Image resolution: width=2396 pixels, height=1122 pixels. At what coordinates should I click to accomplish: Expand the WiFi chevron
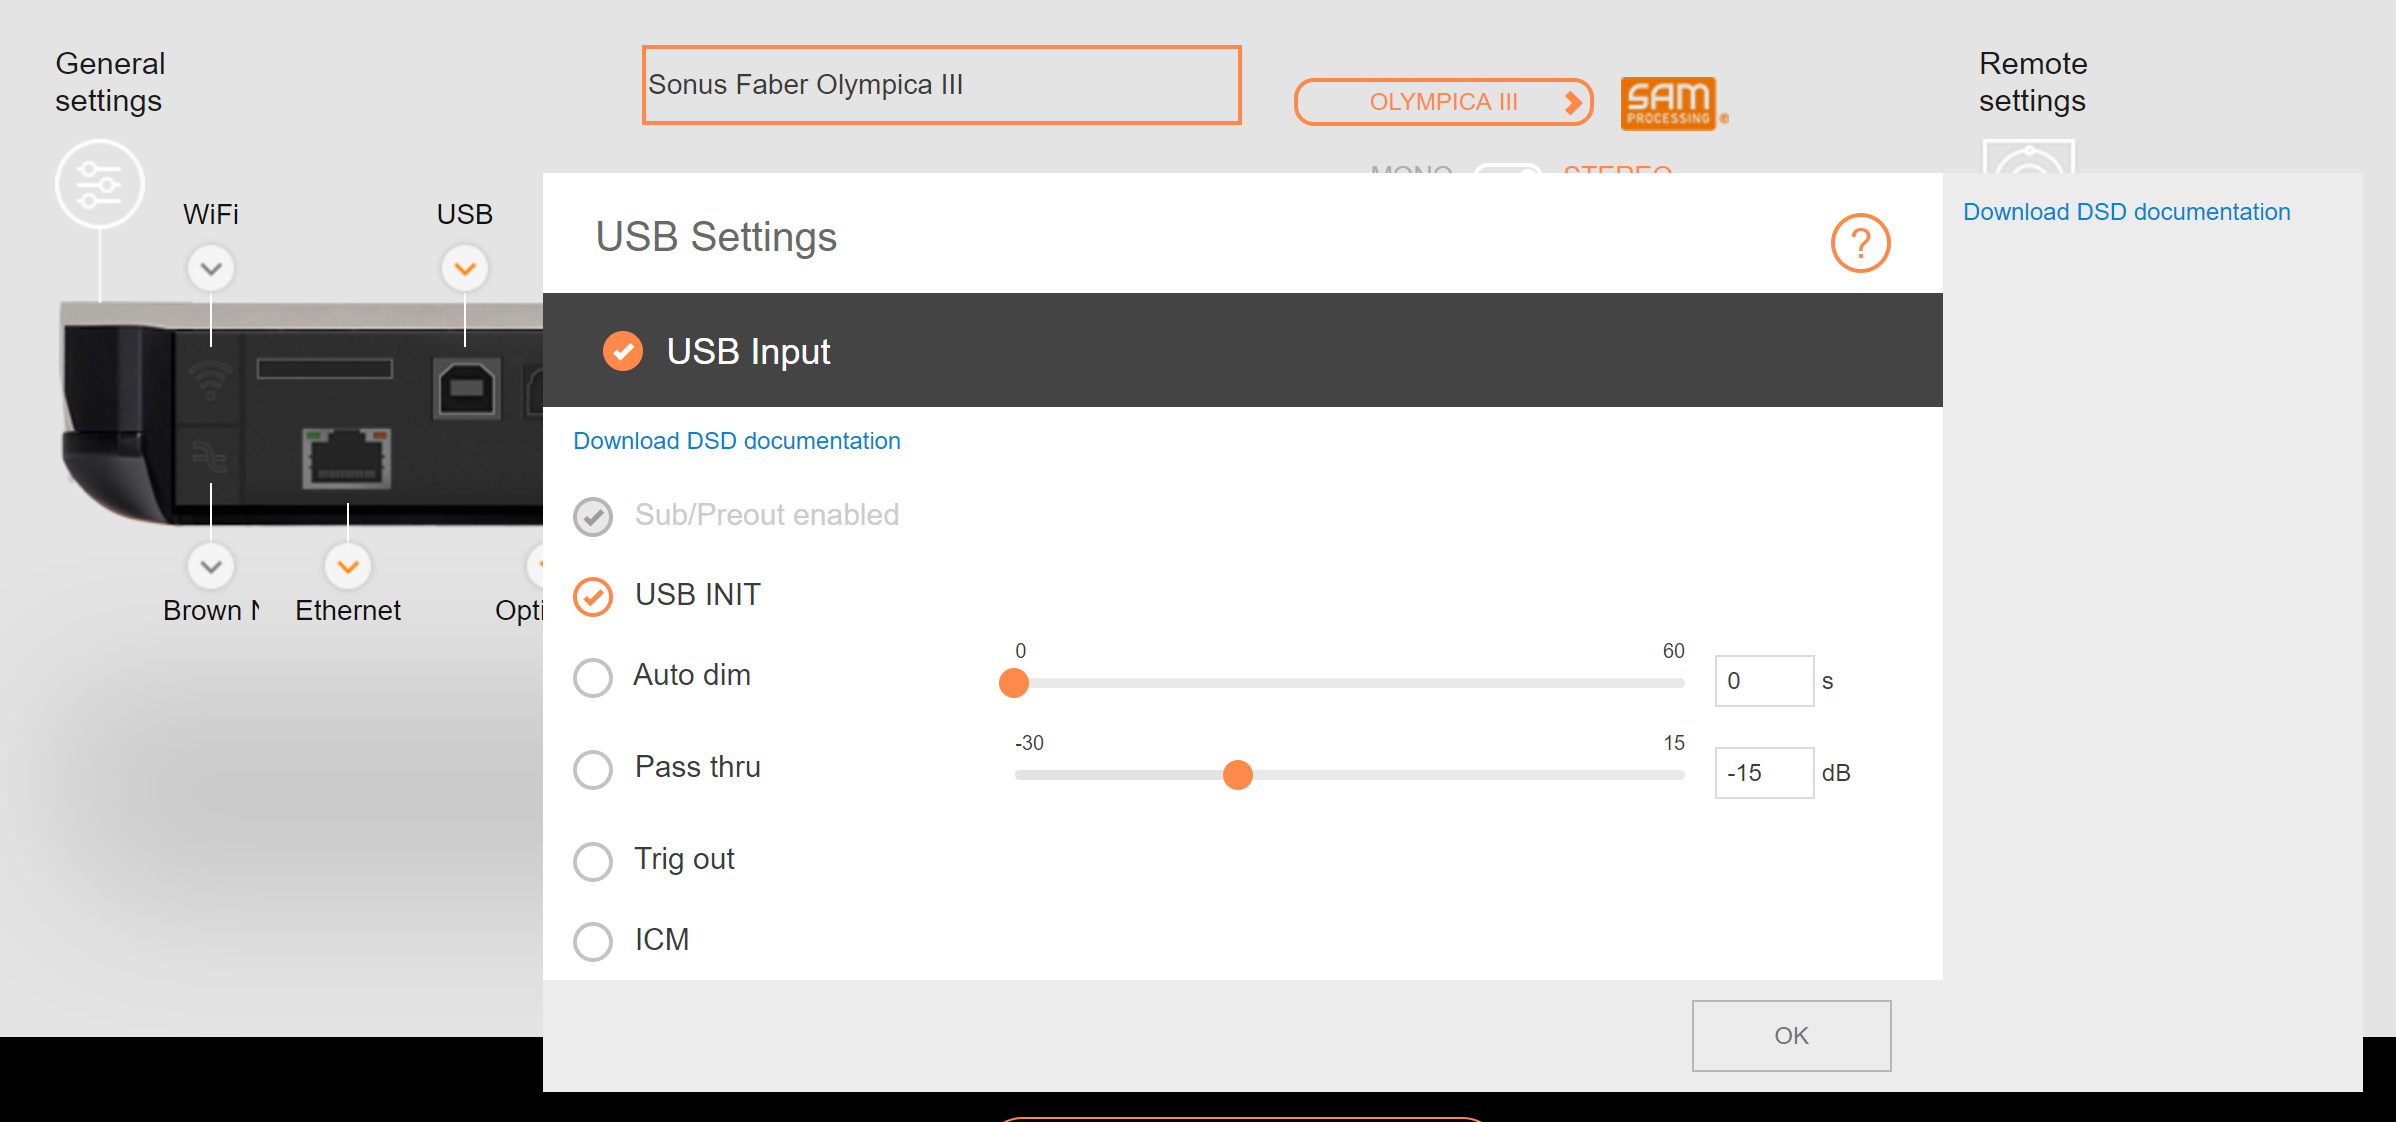[x=211, y=269]
